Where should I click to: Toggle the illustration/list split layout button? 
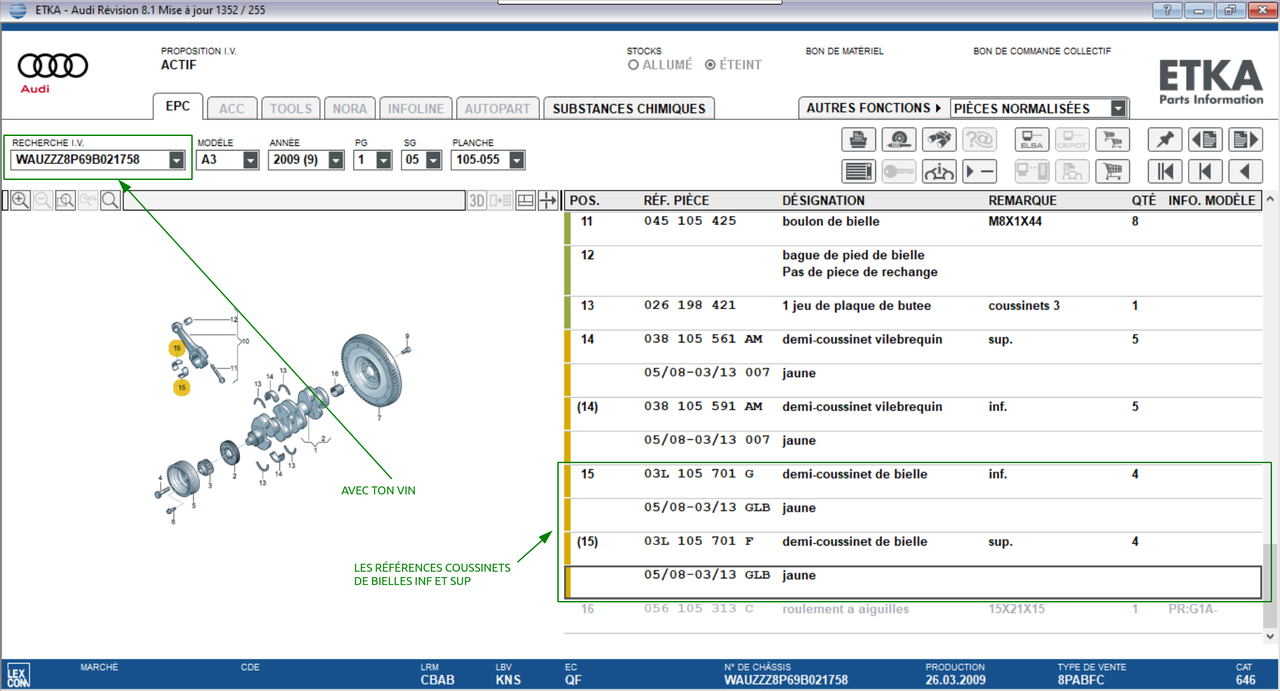click(x=526, y=201)
